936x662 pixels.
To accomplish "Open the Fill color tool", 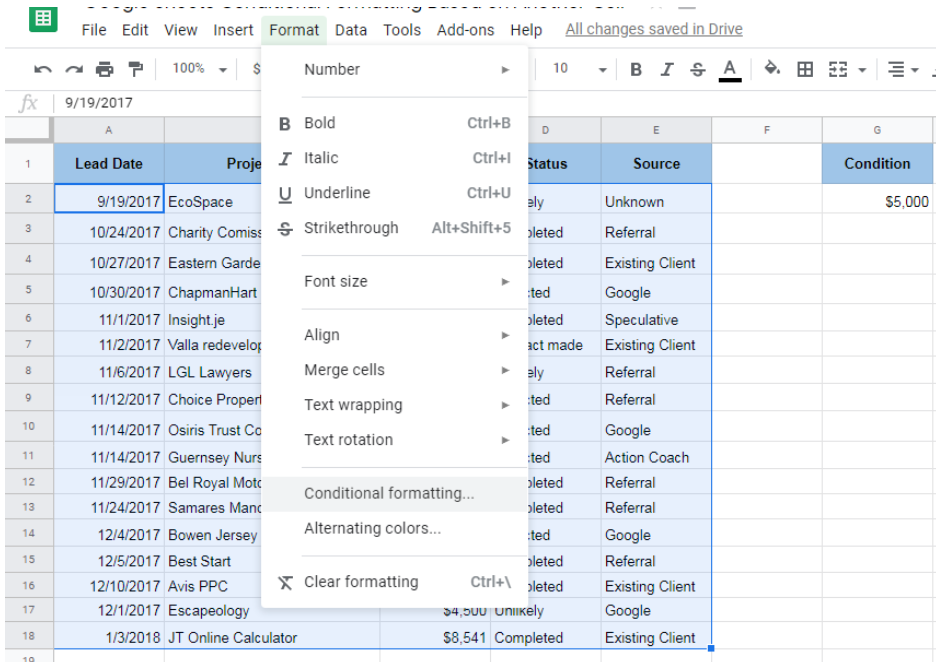I will pyautogui.click(x=773, y=69).
